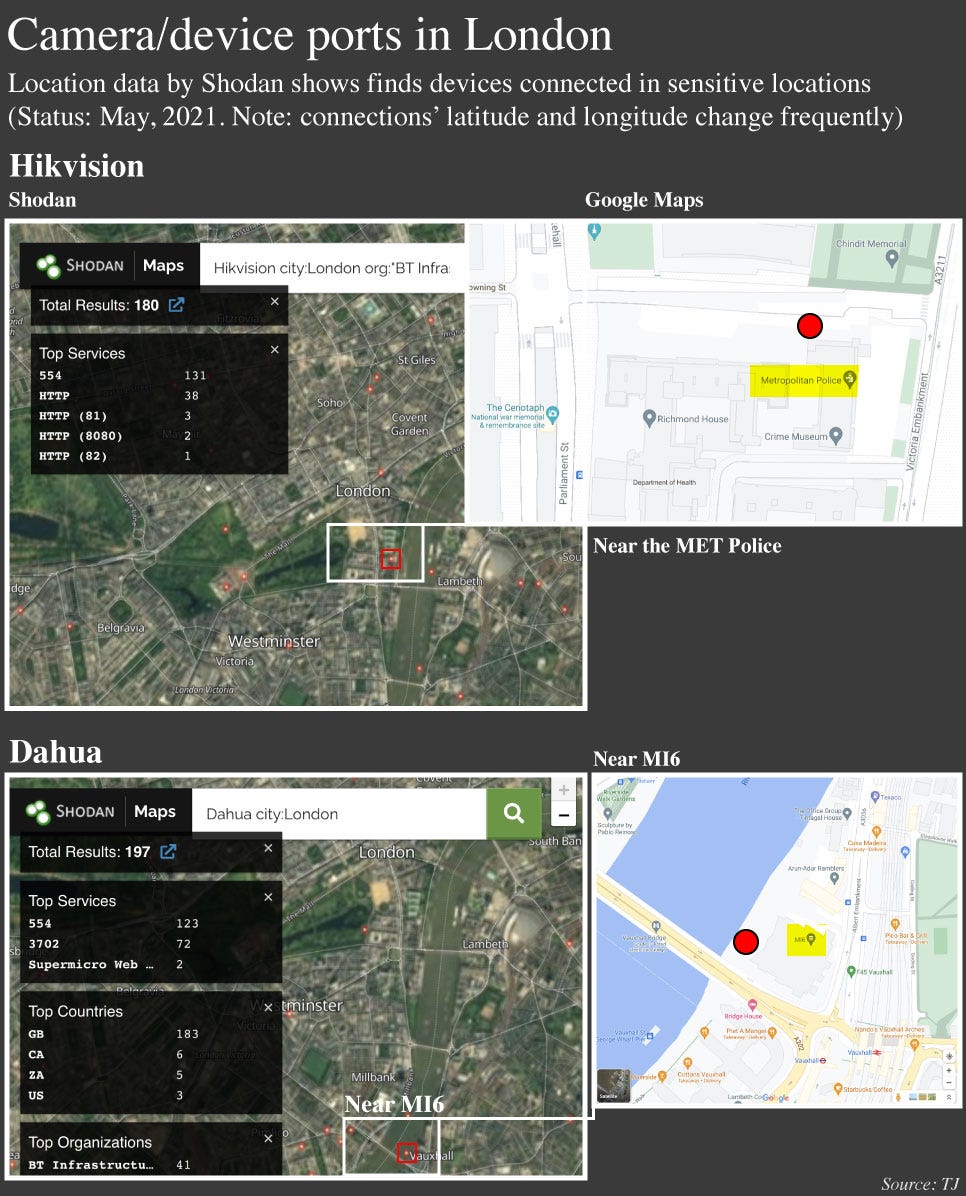Close the Hikvision Top Services panel
Viewport: 966px width, 1196px height.
[x=275, y=349]
